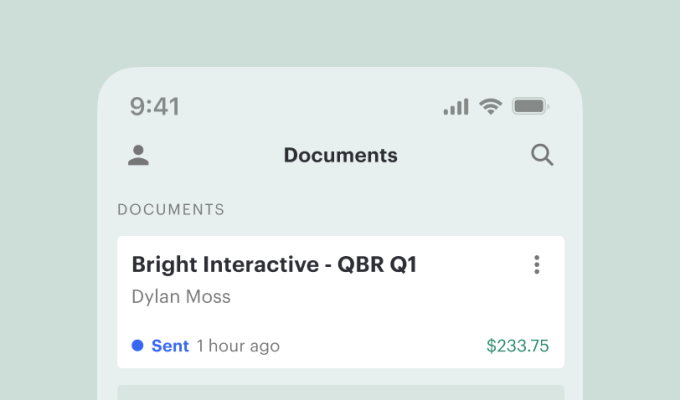Click the Wi-Fi status icon

point(490,106)
